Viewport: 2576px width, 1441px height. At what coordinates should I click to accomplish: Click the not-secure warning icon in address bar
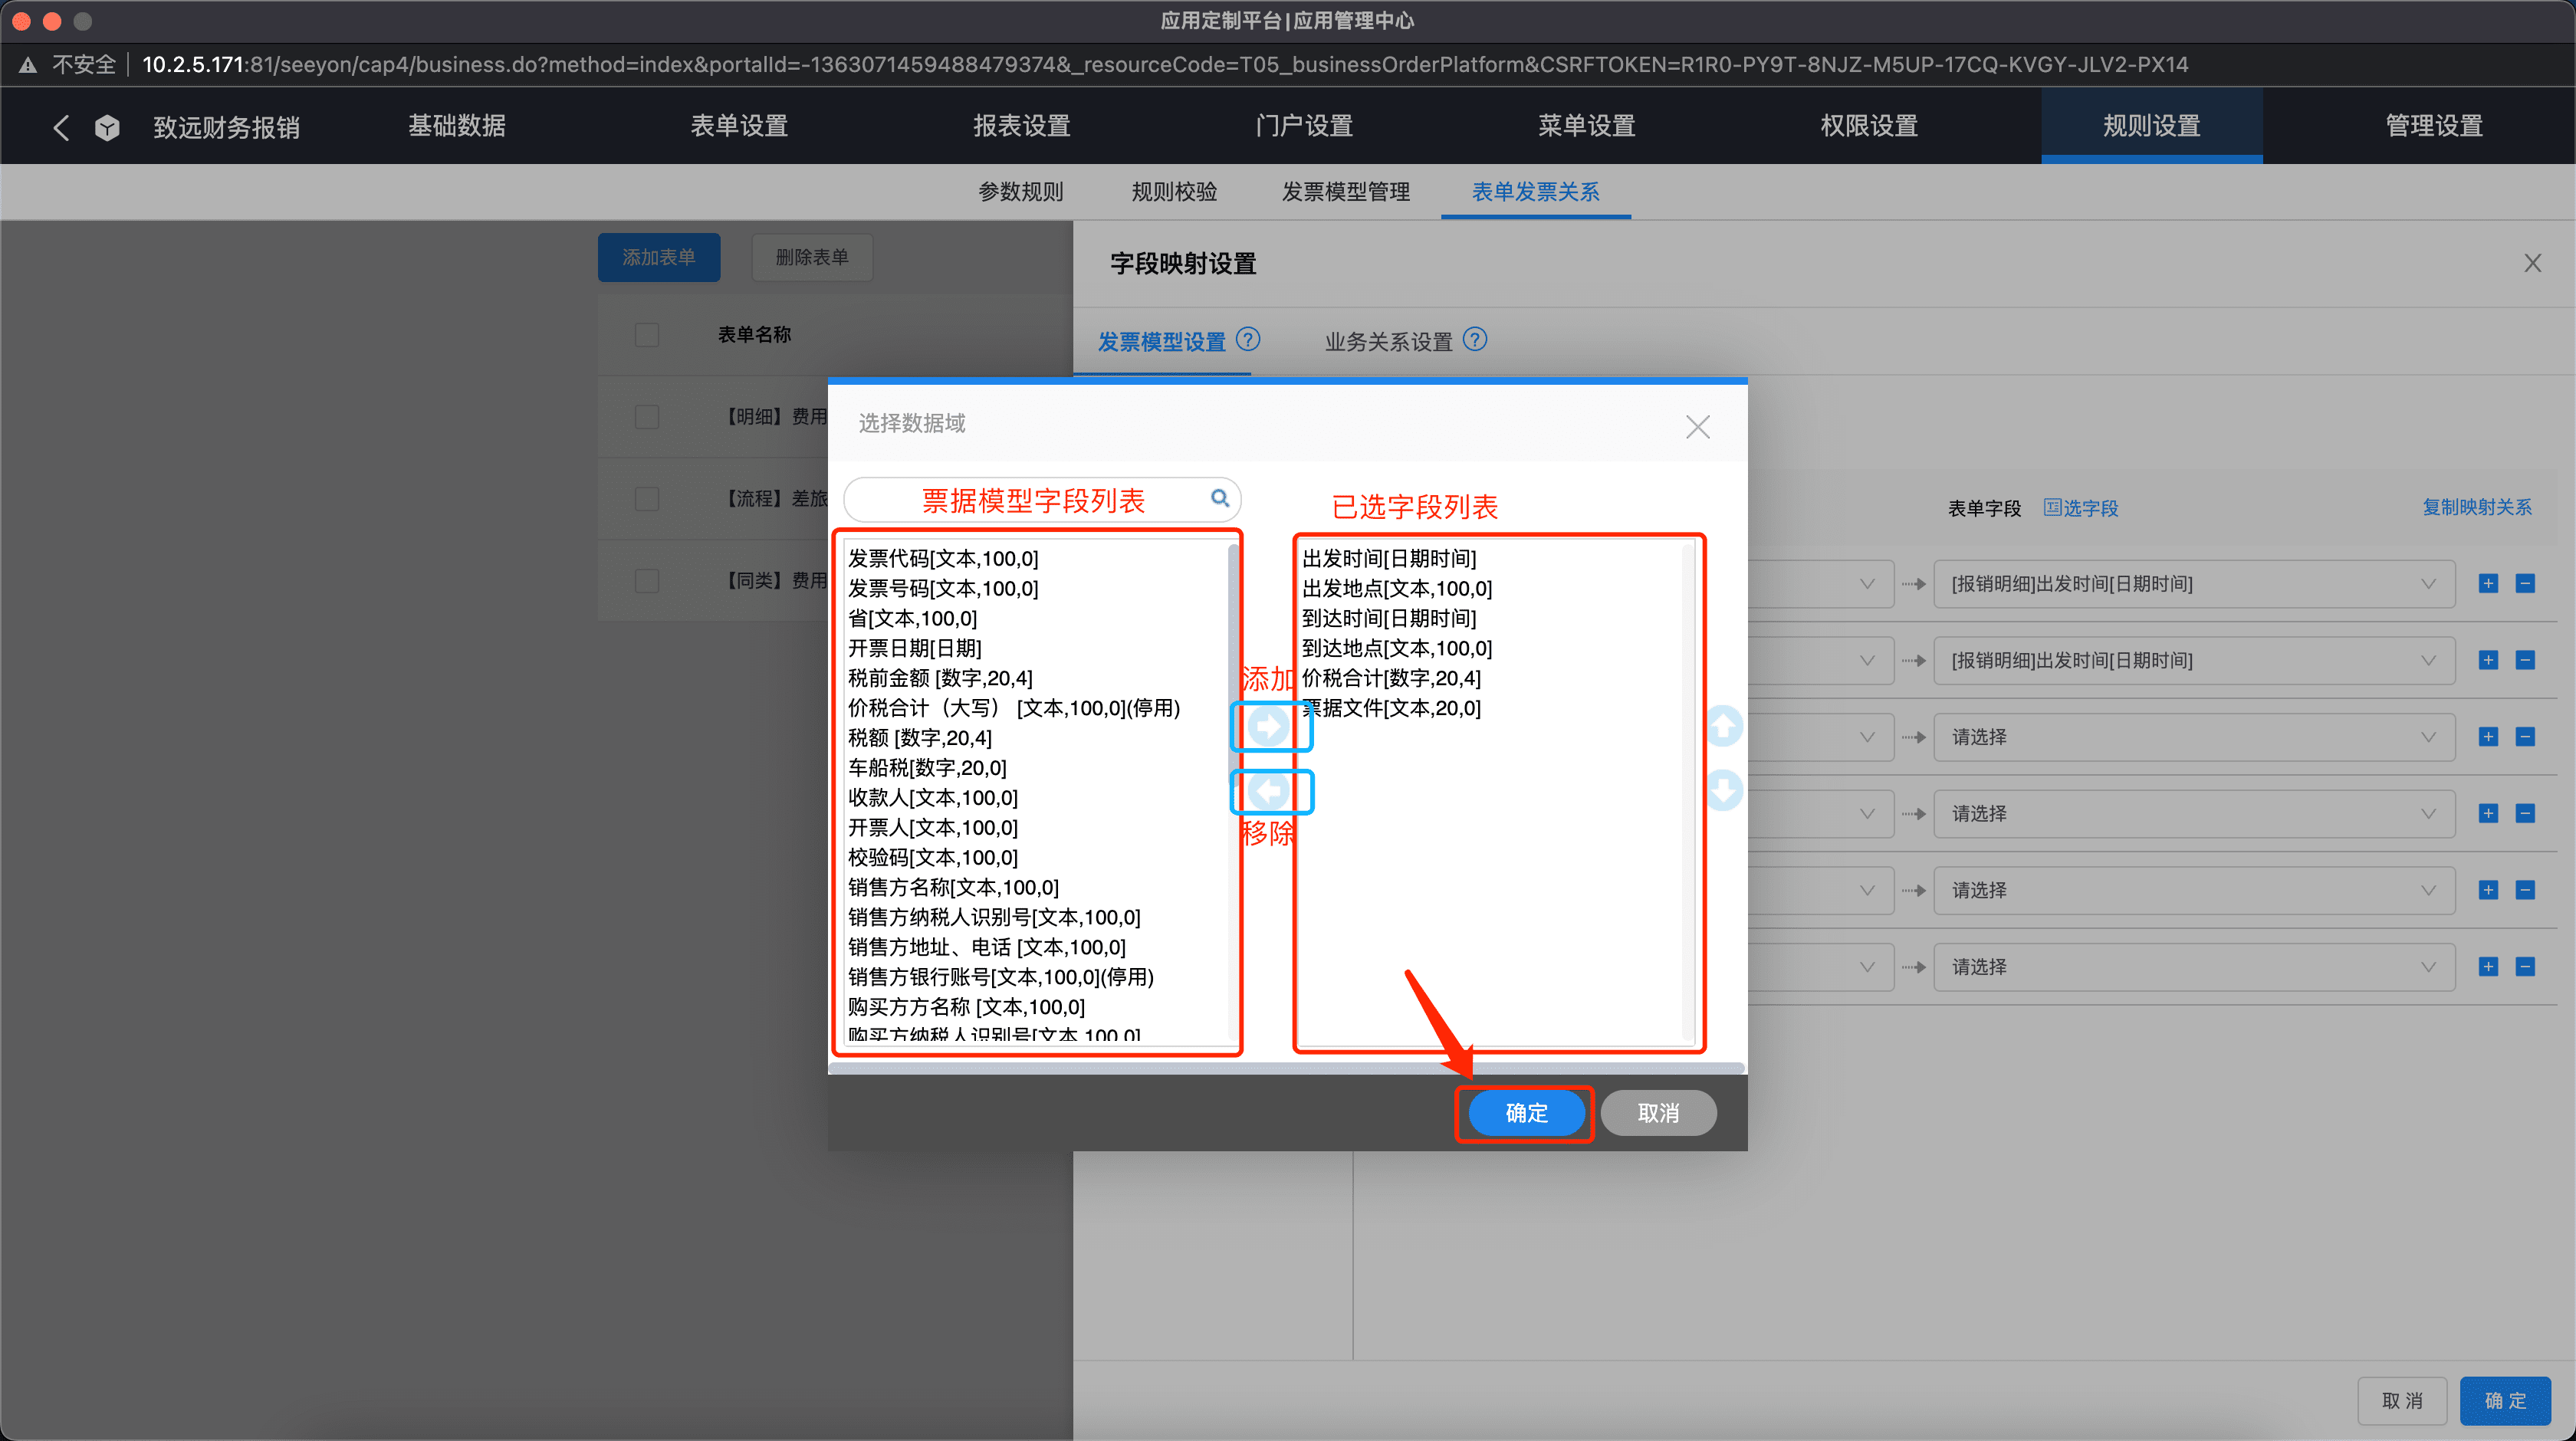(28, 65)
